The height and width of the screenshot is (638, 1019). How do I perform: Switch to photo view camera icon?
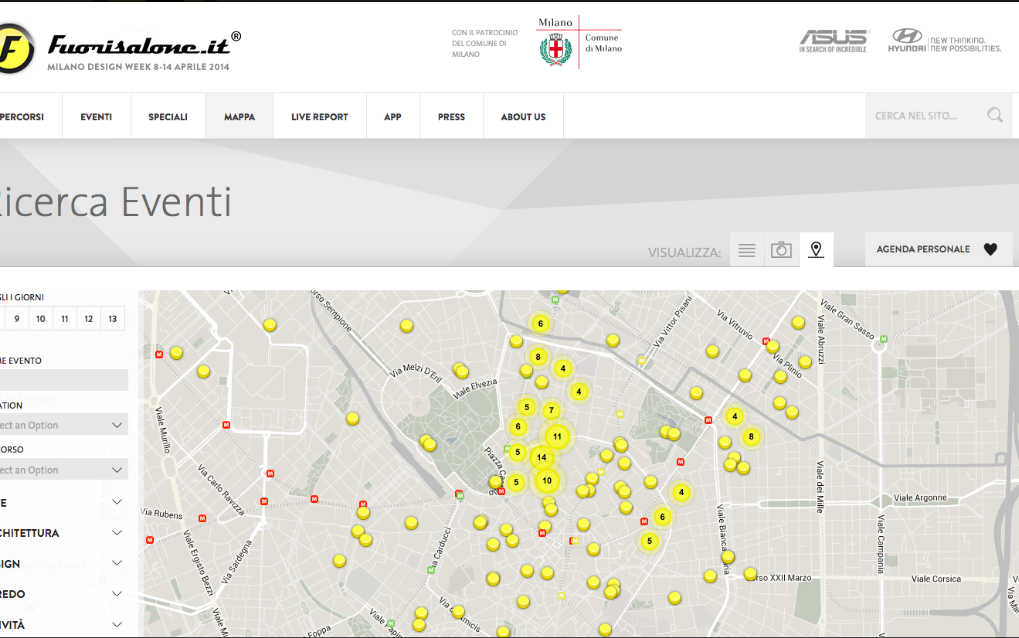pos(782,250)
